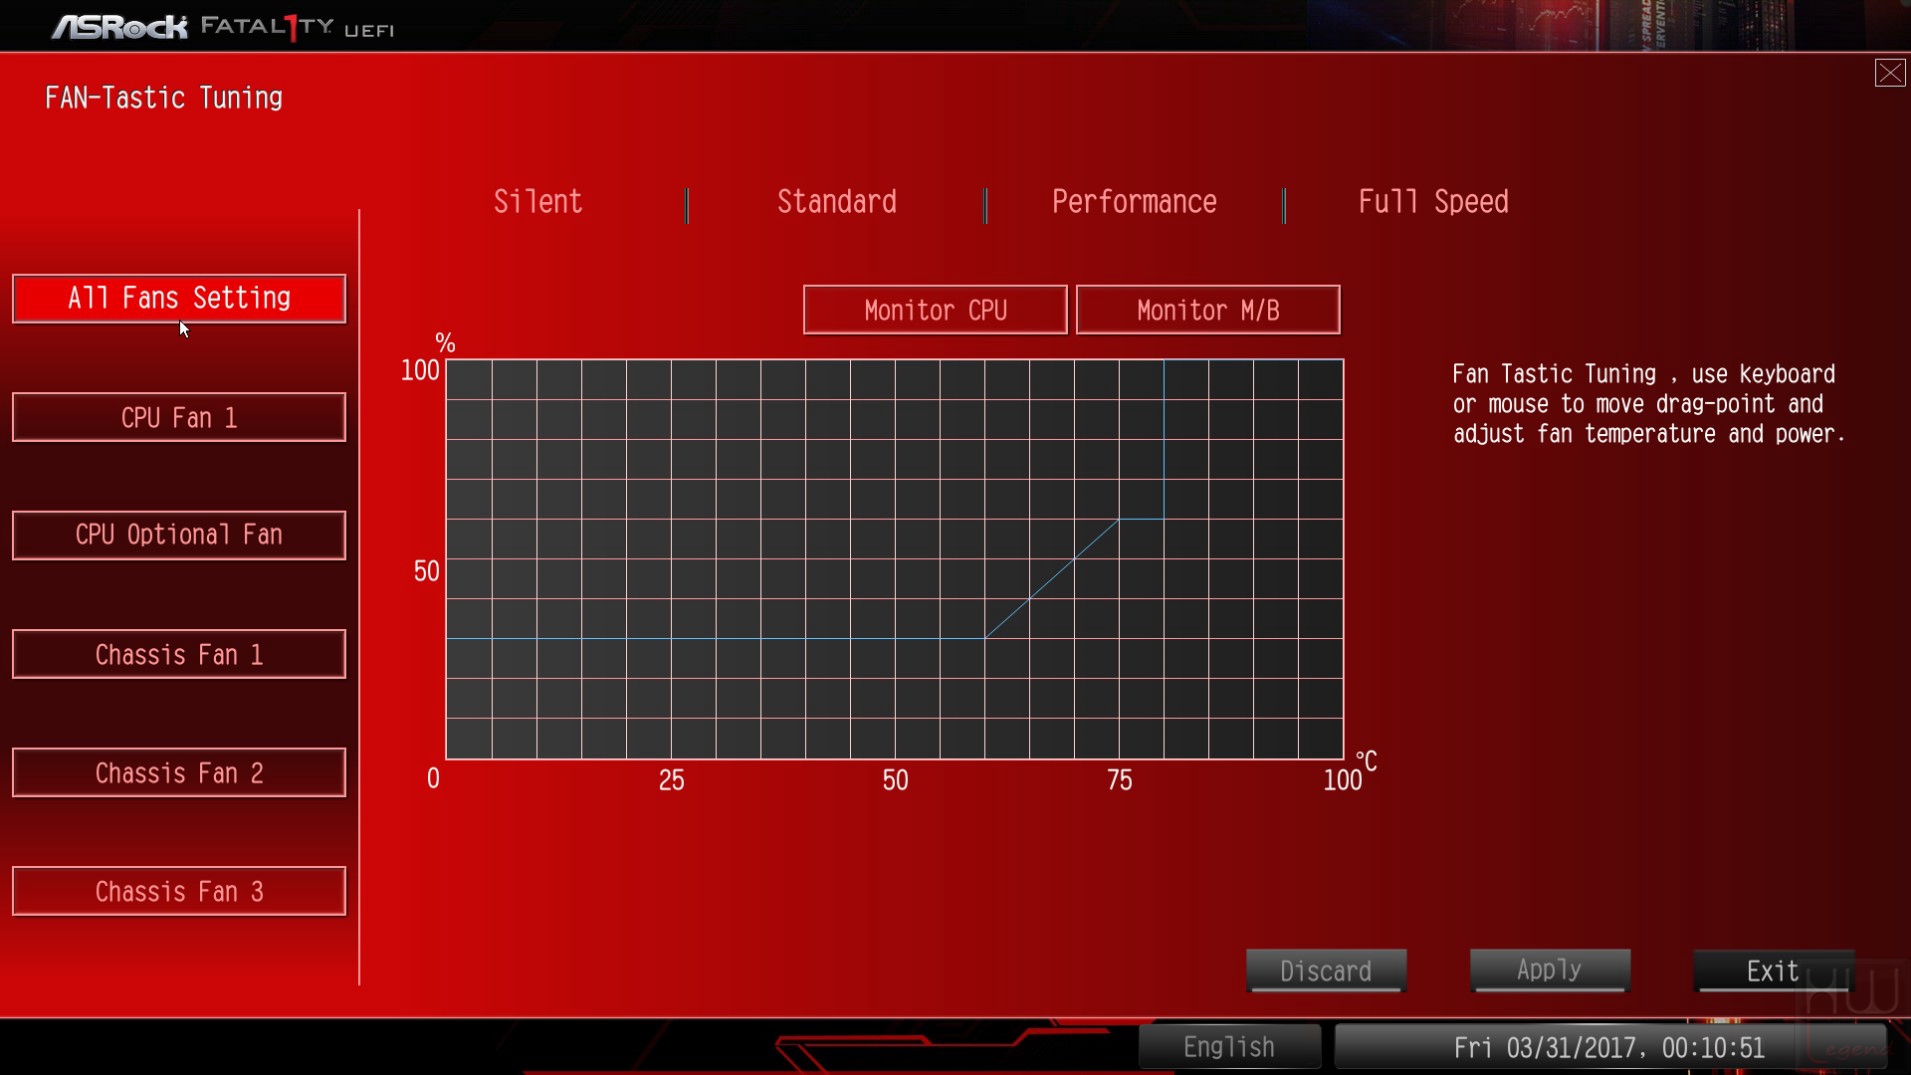The height and width of the screenshot is (1075, 1911).
Task: Close the FAN-Tastic Tuning window with X
Action: point(1889,73)
